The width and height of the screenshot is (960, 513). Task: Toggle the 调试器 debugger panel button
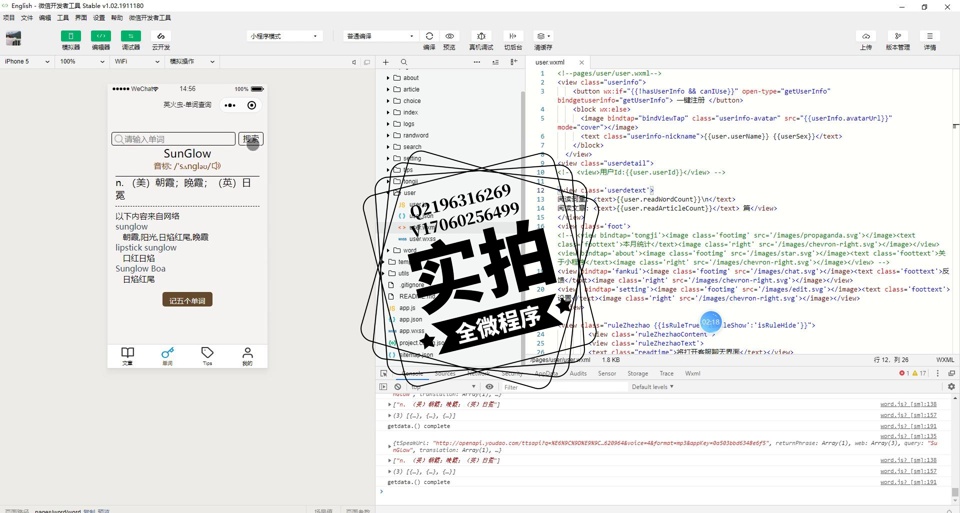(x=131, y=36)
